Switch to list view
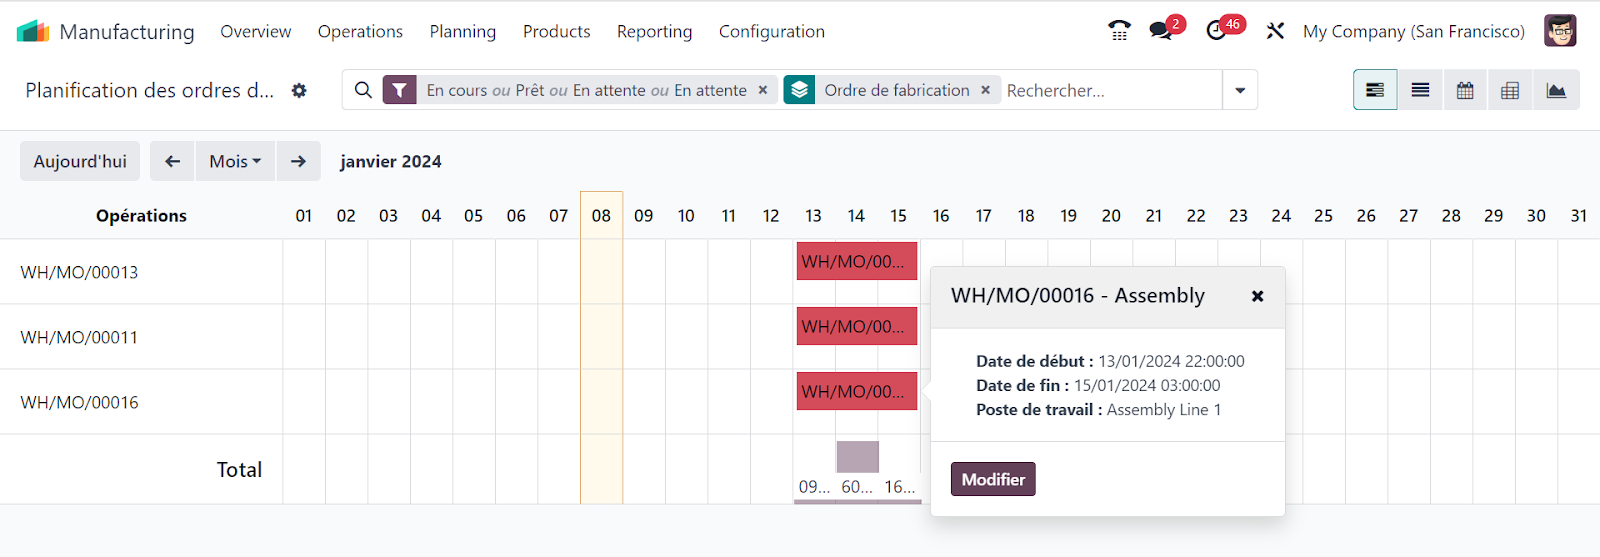This screenshot has width=1600, height=557. 1420,90
